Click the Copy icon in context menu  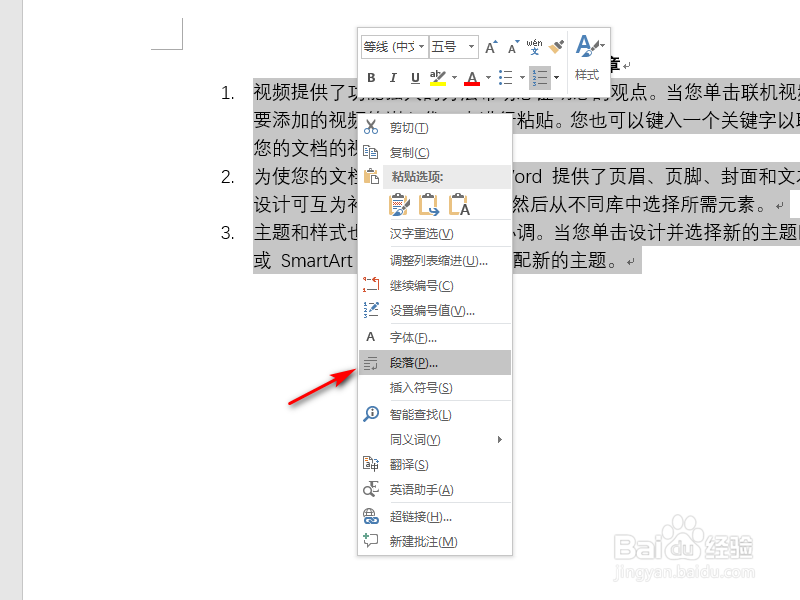click(369, 150)
